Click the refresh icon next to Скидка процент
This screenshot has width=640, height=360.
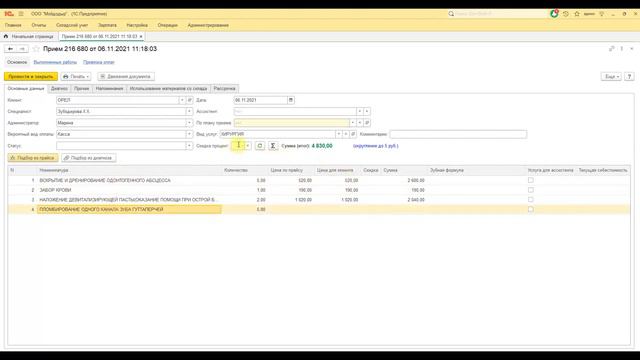point(260,146)
